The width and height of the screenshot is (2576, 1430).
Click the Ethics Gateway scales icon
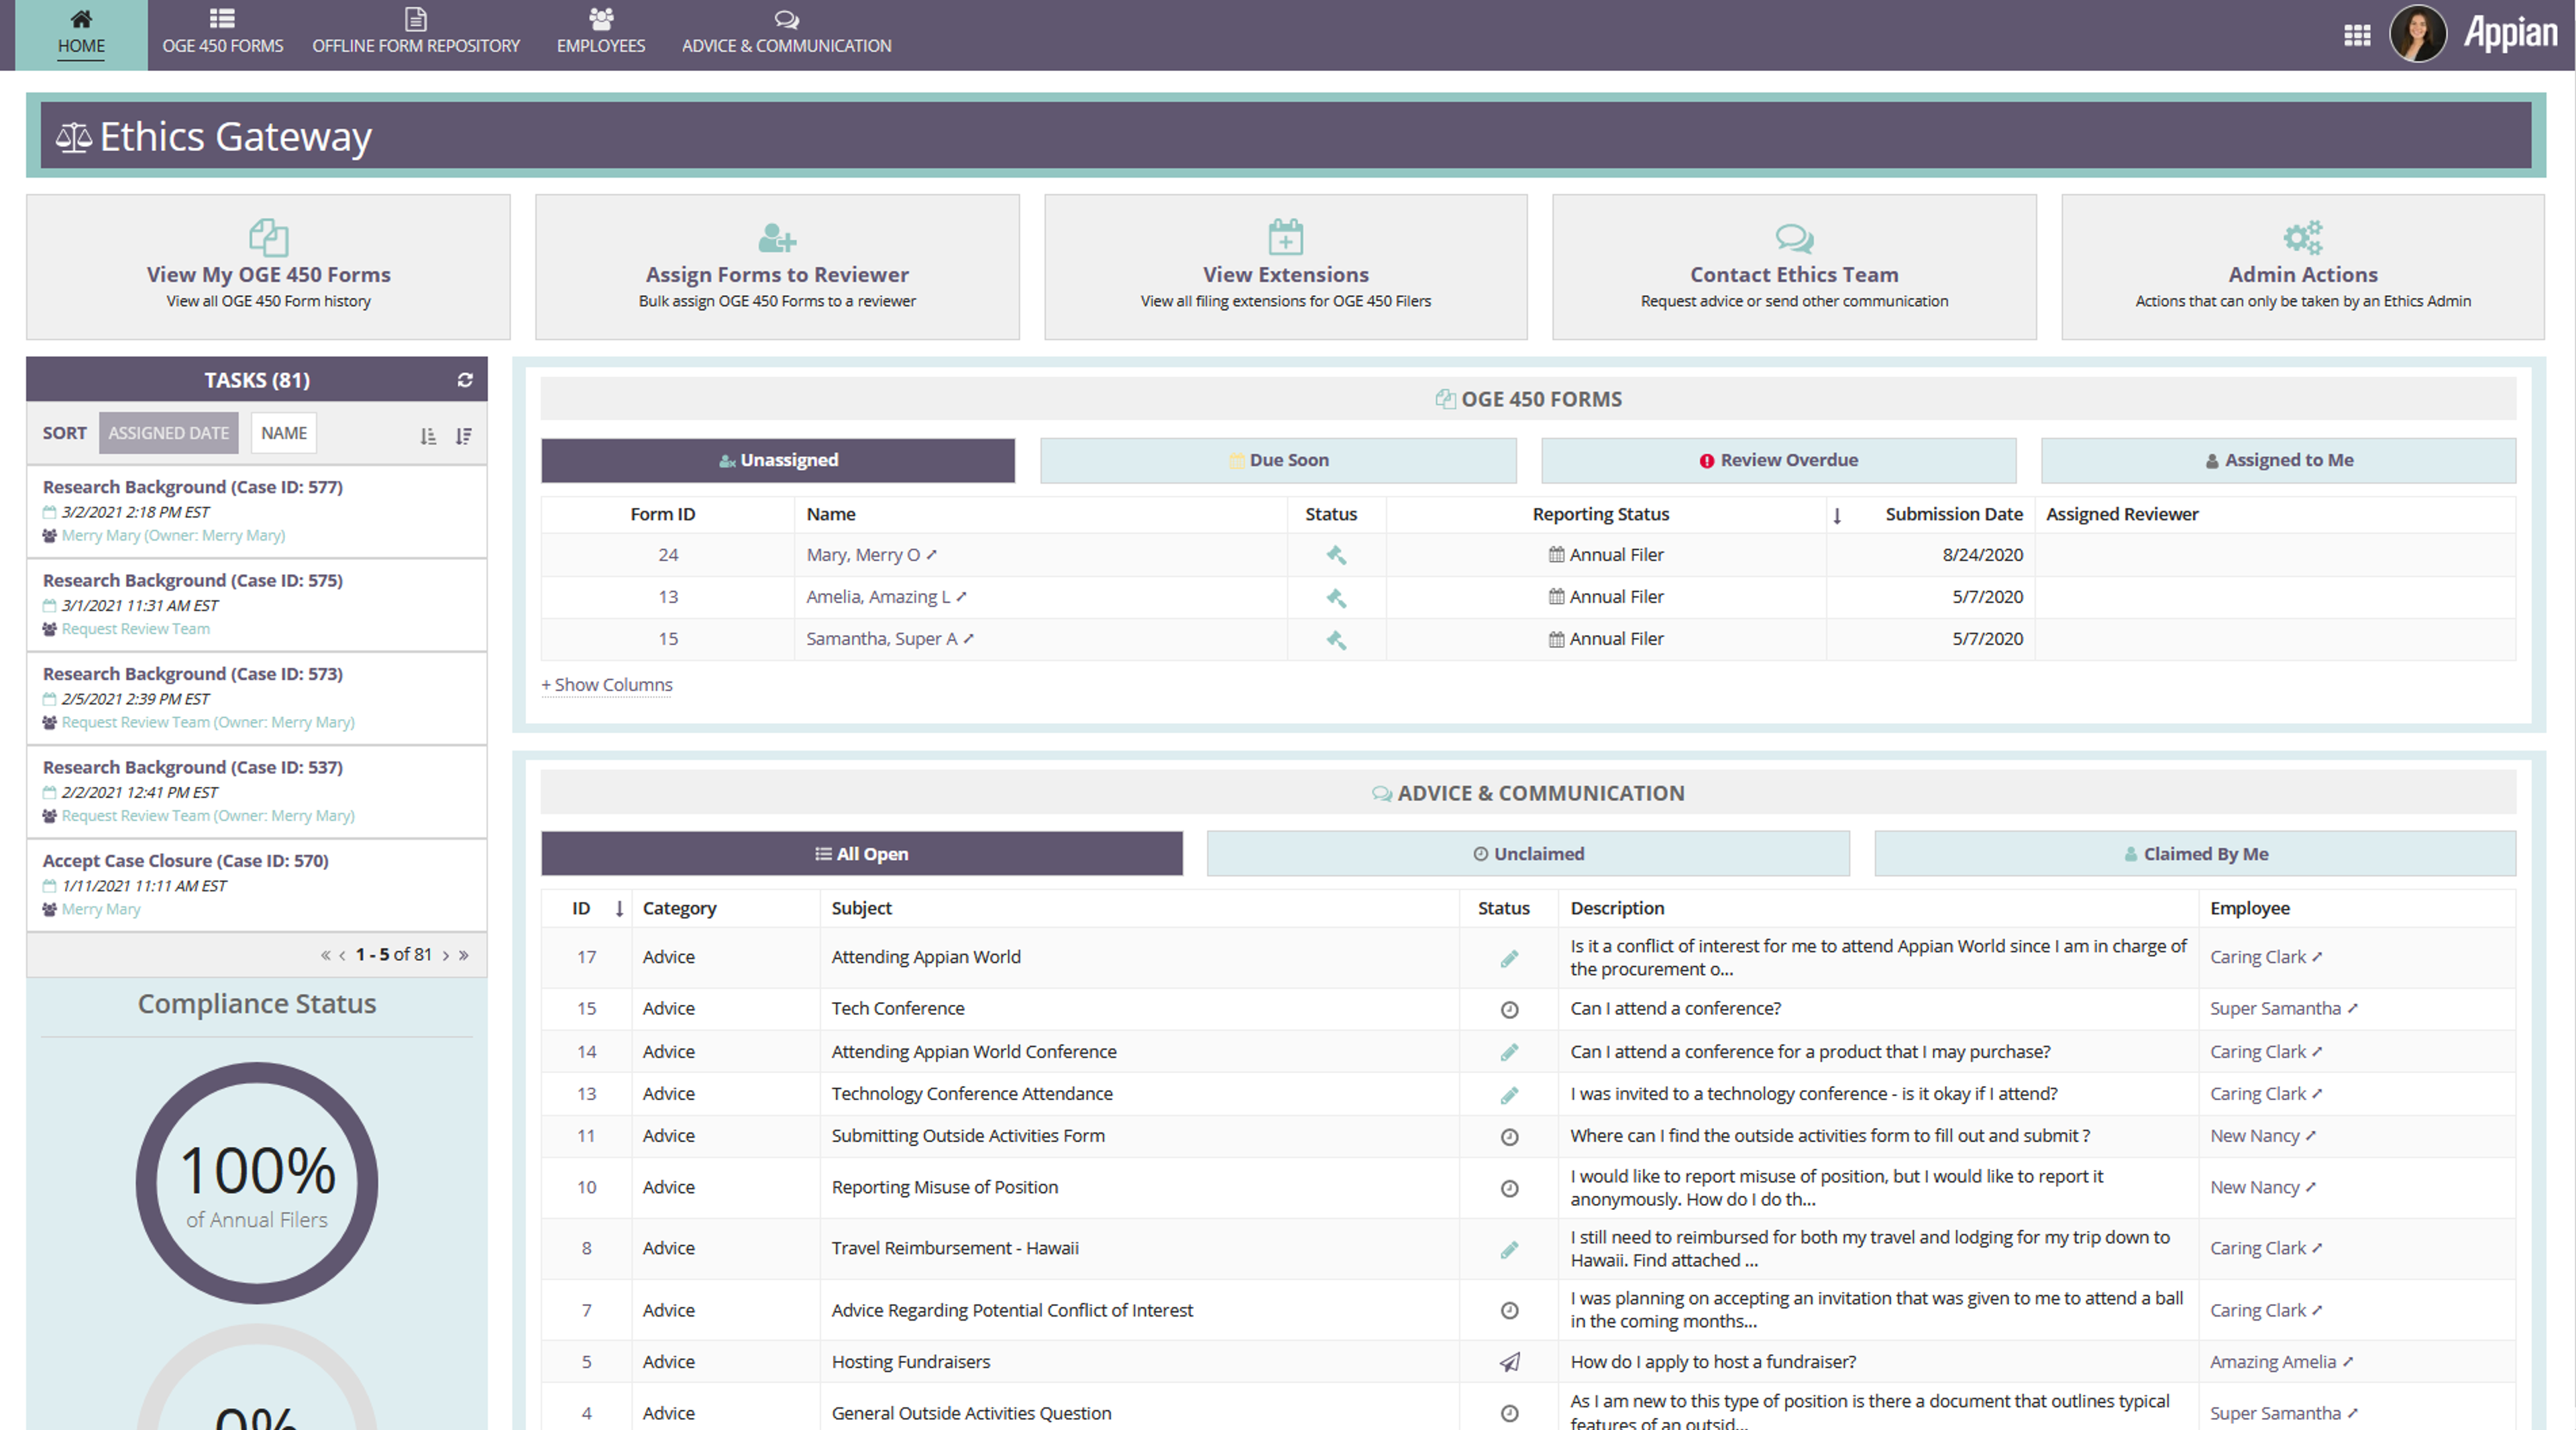point(73,137)
